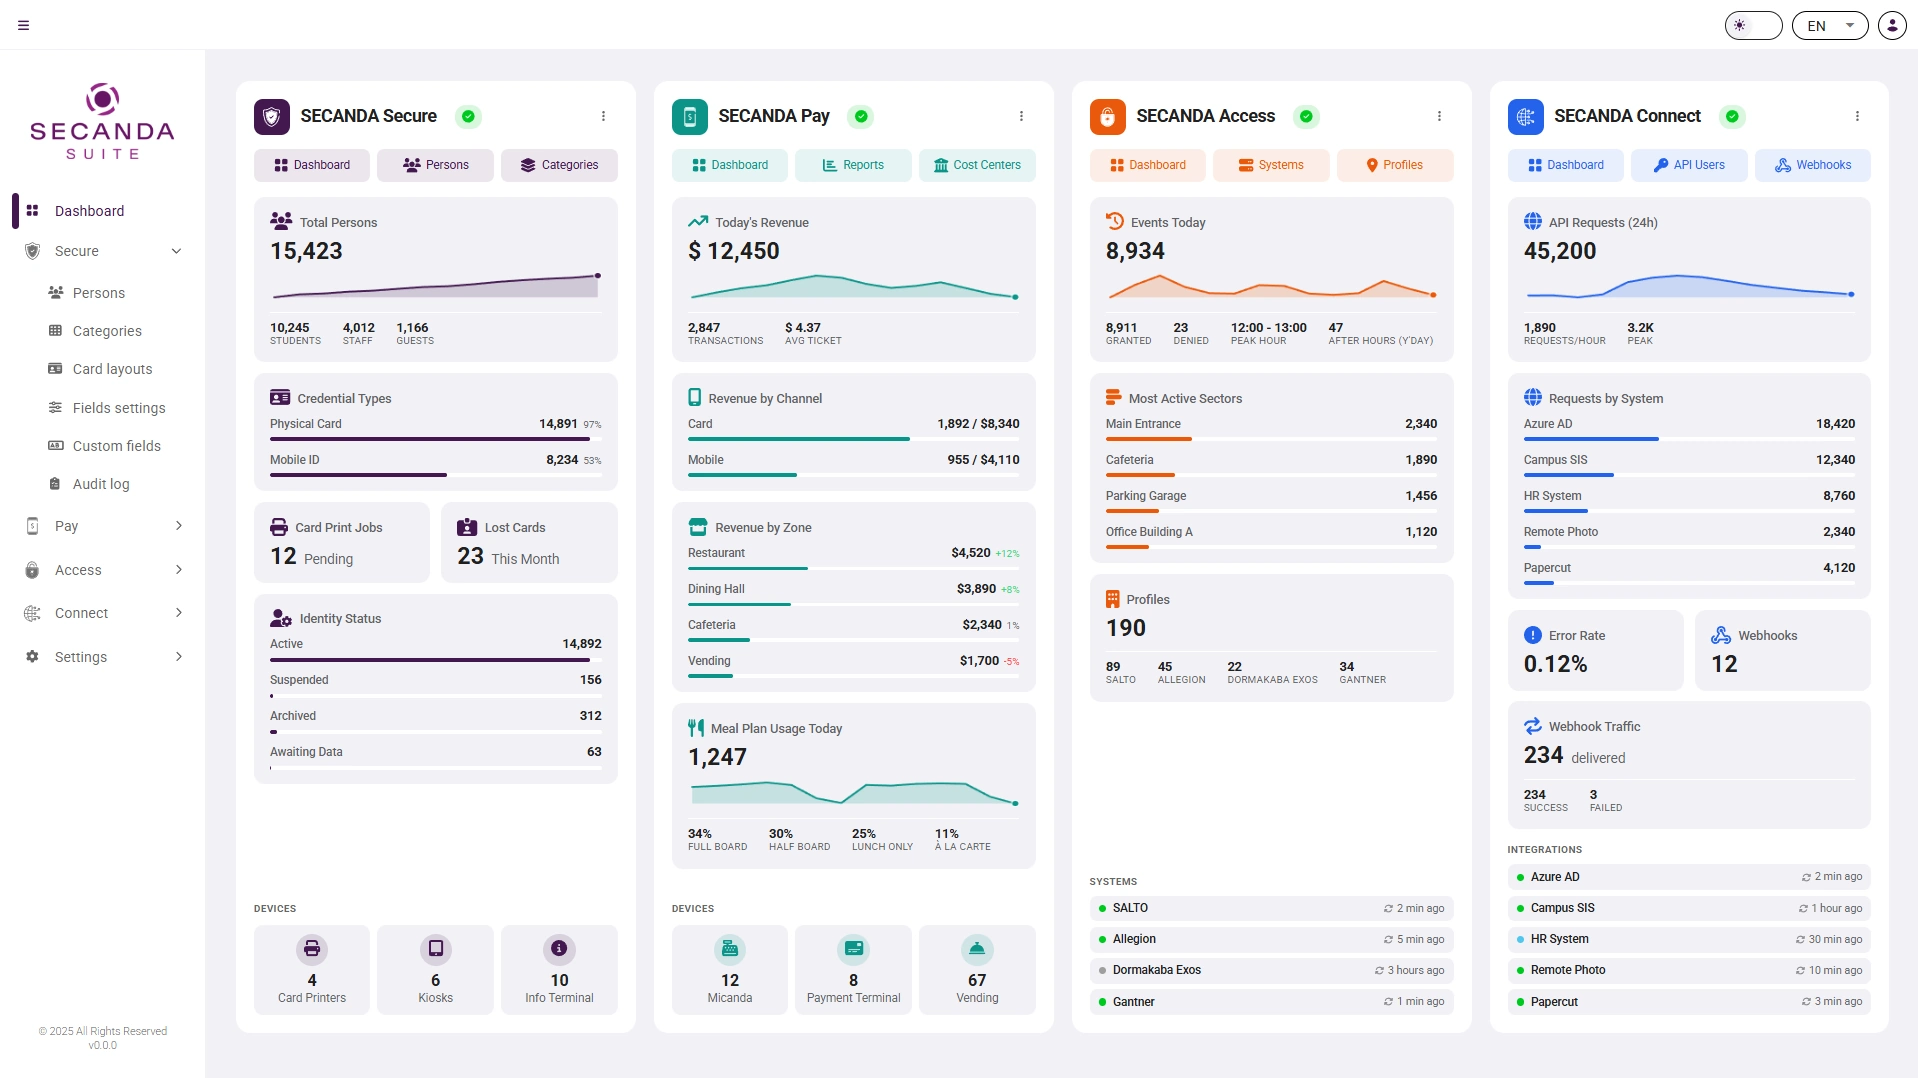Open the Secure Dashboard button
This screenshot has width=1918, height=1078.
point(312,165)
